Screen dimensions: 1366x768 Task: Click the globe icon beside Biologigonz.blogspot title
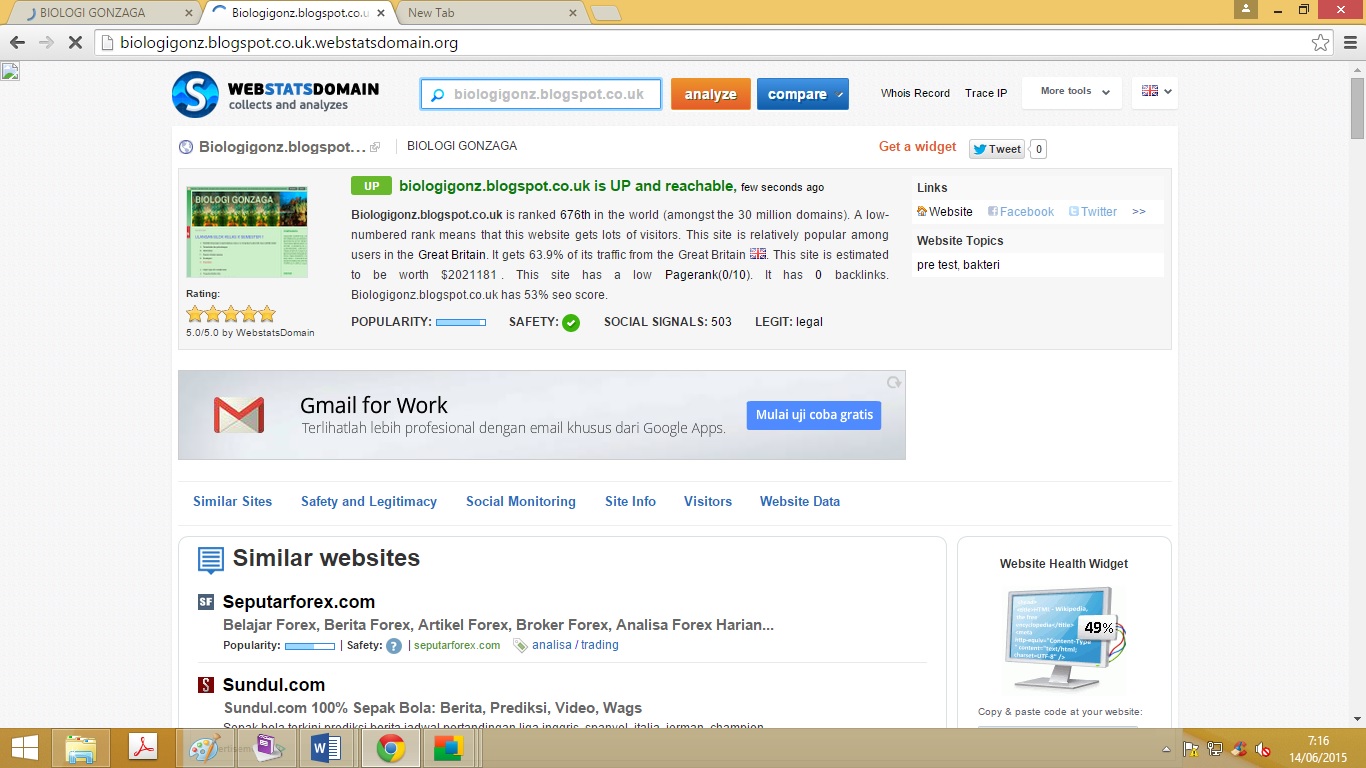[x=186, y=147]
